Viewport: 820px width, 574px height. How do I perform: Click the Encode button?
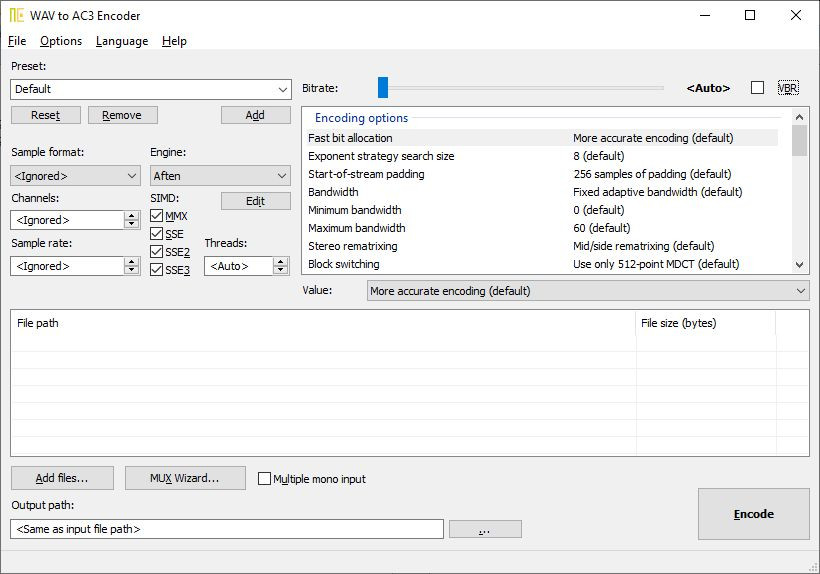pos(754,514)
